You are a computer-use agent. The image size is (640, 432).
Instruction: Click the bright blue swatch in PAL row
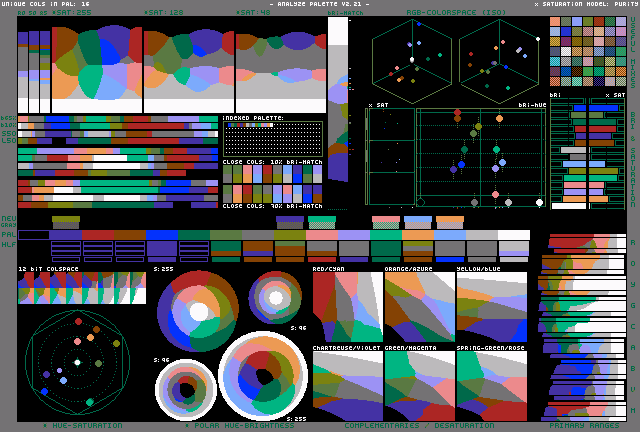[x=162, y=235]
